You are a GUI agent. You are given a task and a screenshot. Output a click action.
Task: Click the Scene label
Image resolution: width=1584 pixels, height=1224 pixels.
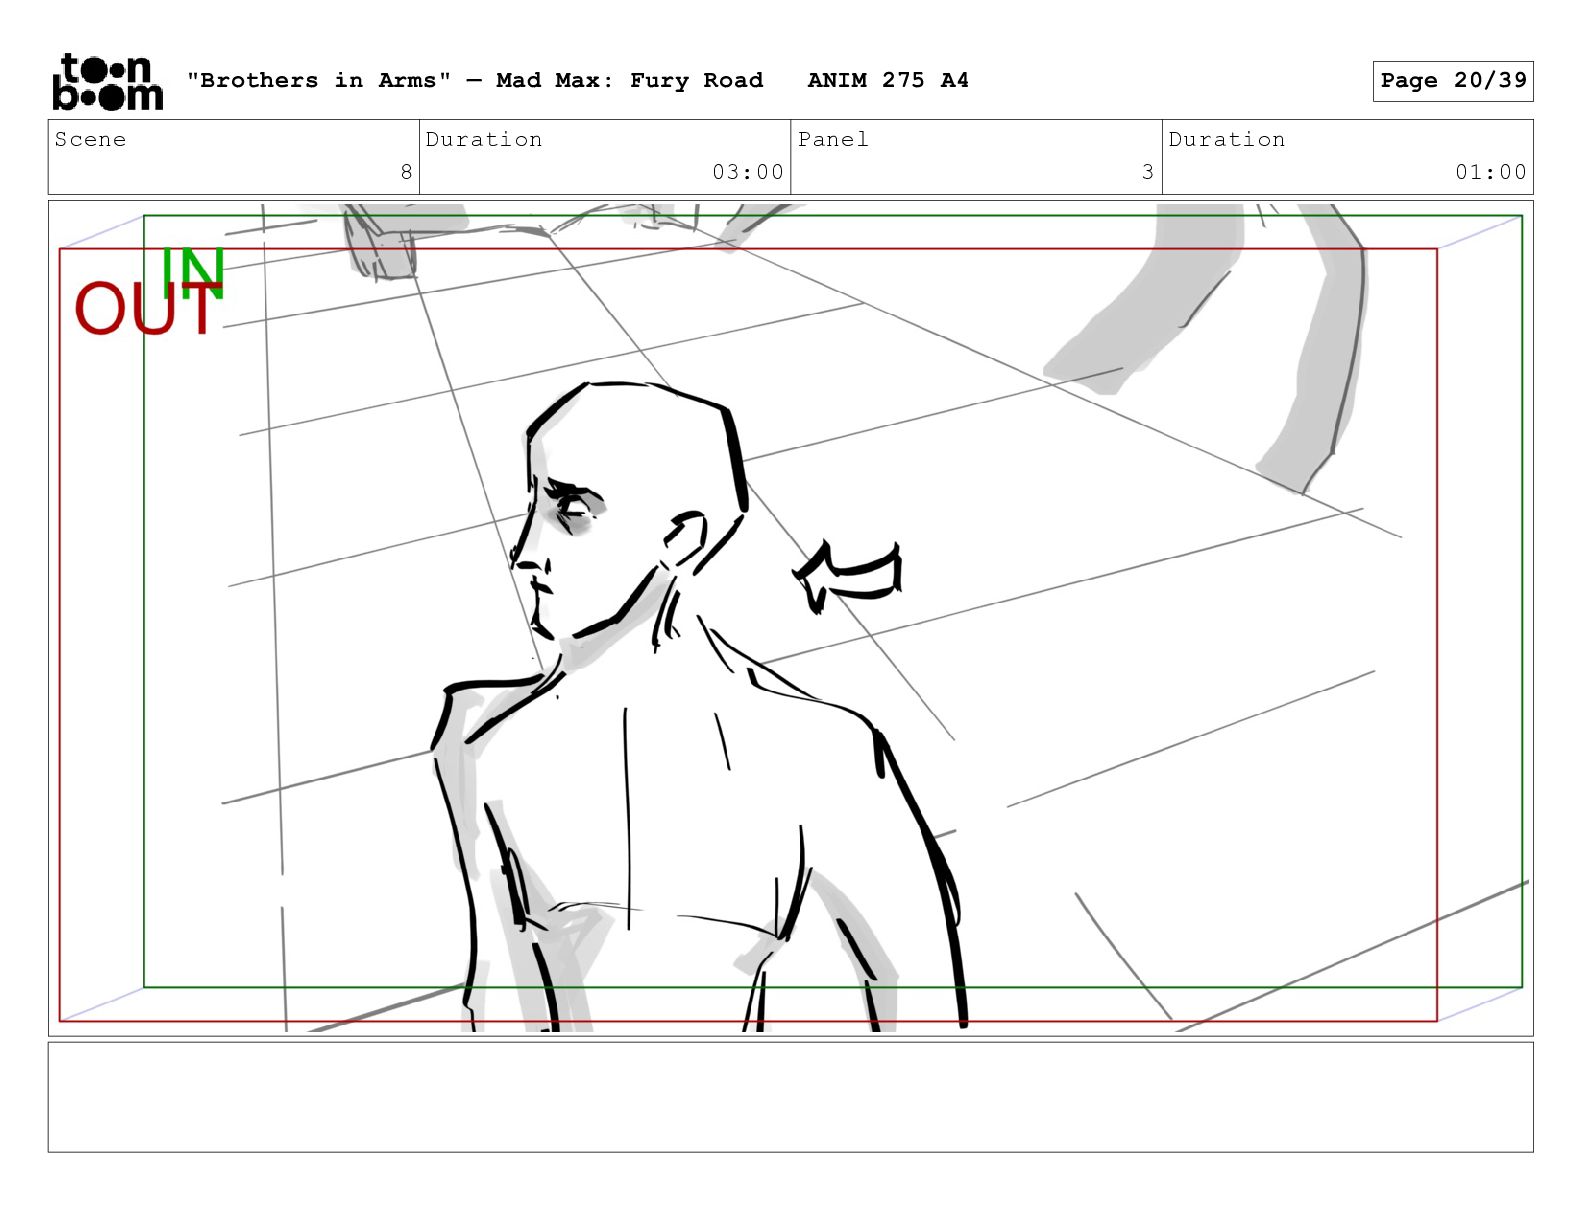(91, 139)
